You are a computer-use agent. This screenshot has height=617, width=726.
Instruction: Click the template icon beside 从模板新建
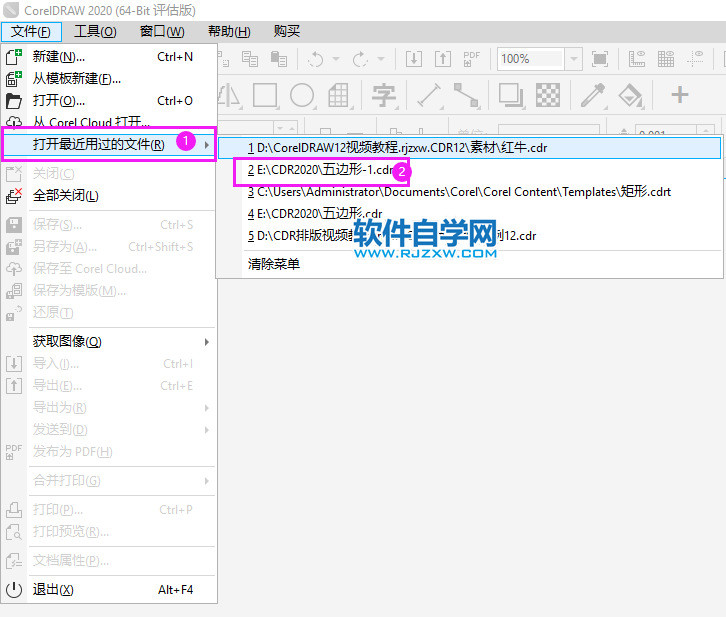click(13, 79)
